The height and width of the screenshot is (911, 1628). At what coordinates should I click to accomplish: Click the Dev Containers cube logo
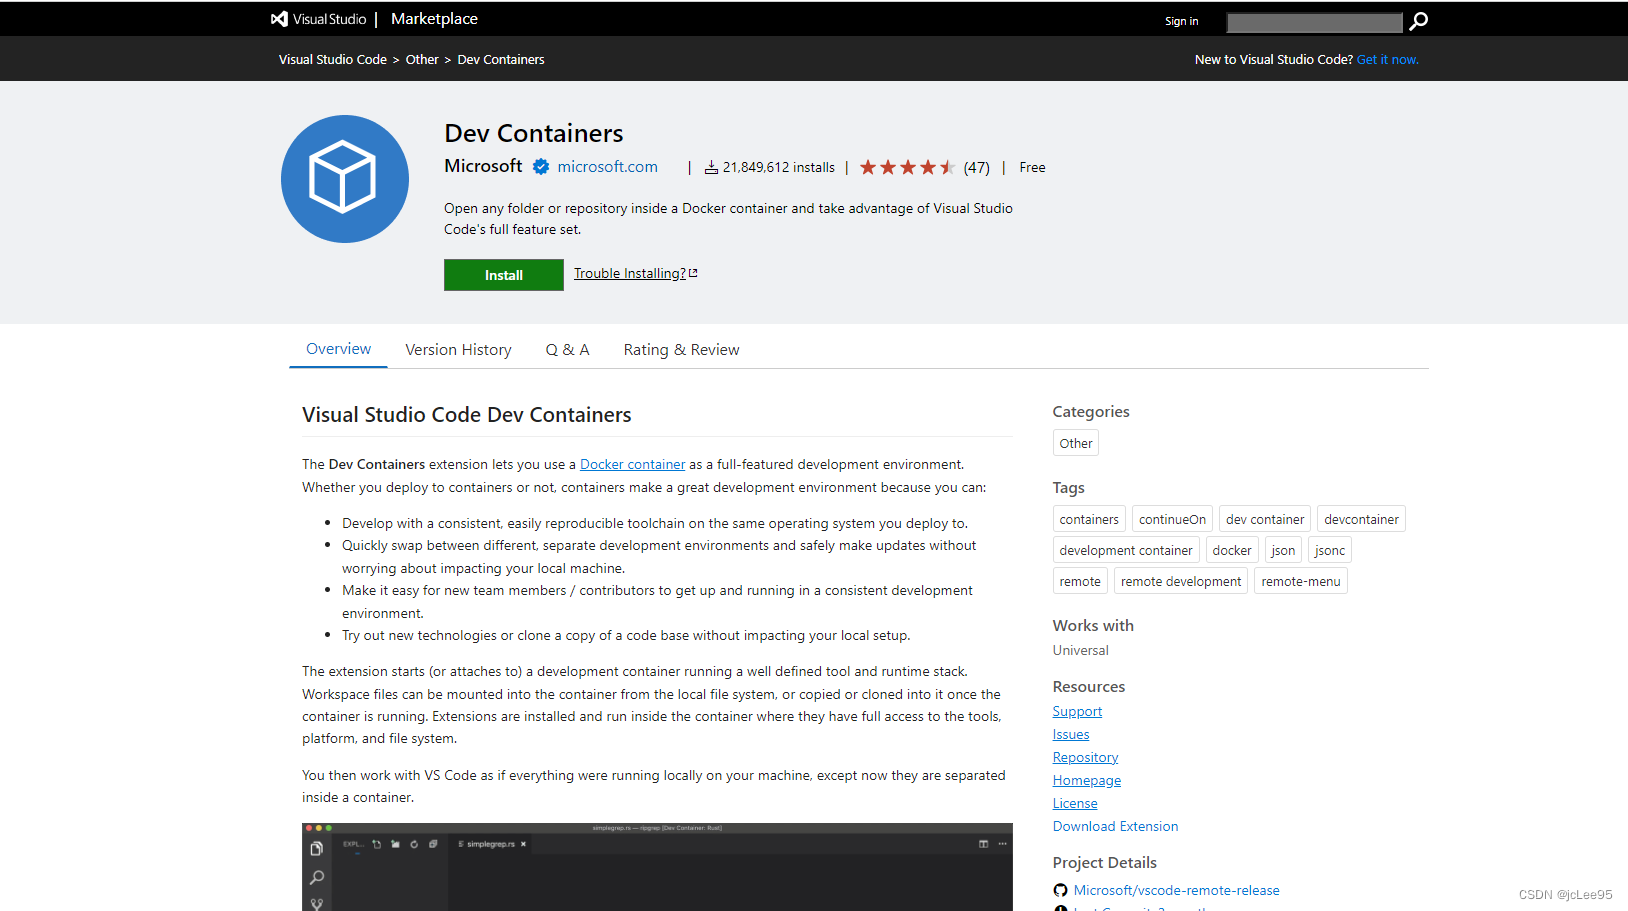[x=344, y=178]
